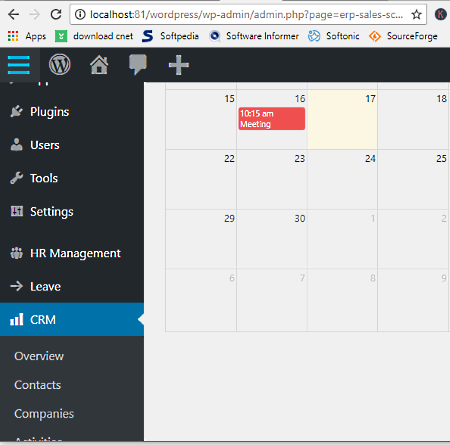Image resolution: width=450 pixels, height=445 pixels.
Task: Visit site via the home icon
Action: click(99, 65)
